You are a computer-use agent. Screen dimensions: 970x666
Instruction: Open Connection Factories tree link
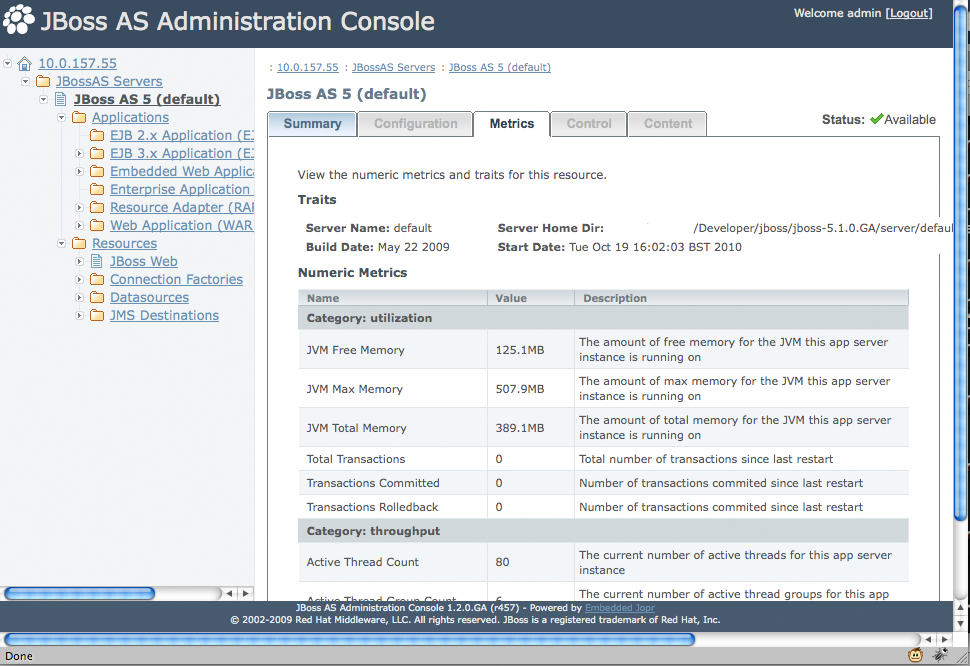176,280
